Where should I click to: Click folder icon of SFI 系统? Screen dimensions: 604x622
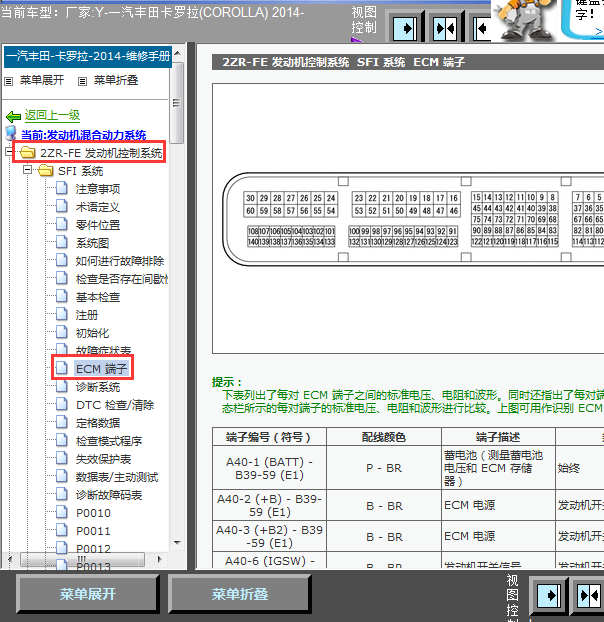pyautogui.click(x=46, y=171)
